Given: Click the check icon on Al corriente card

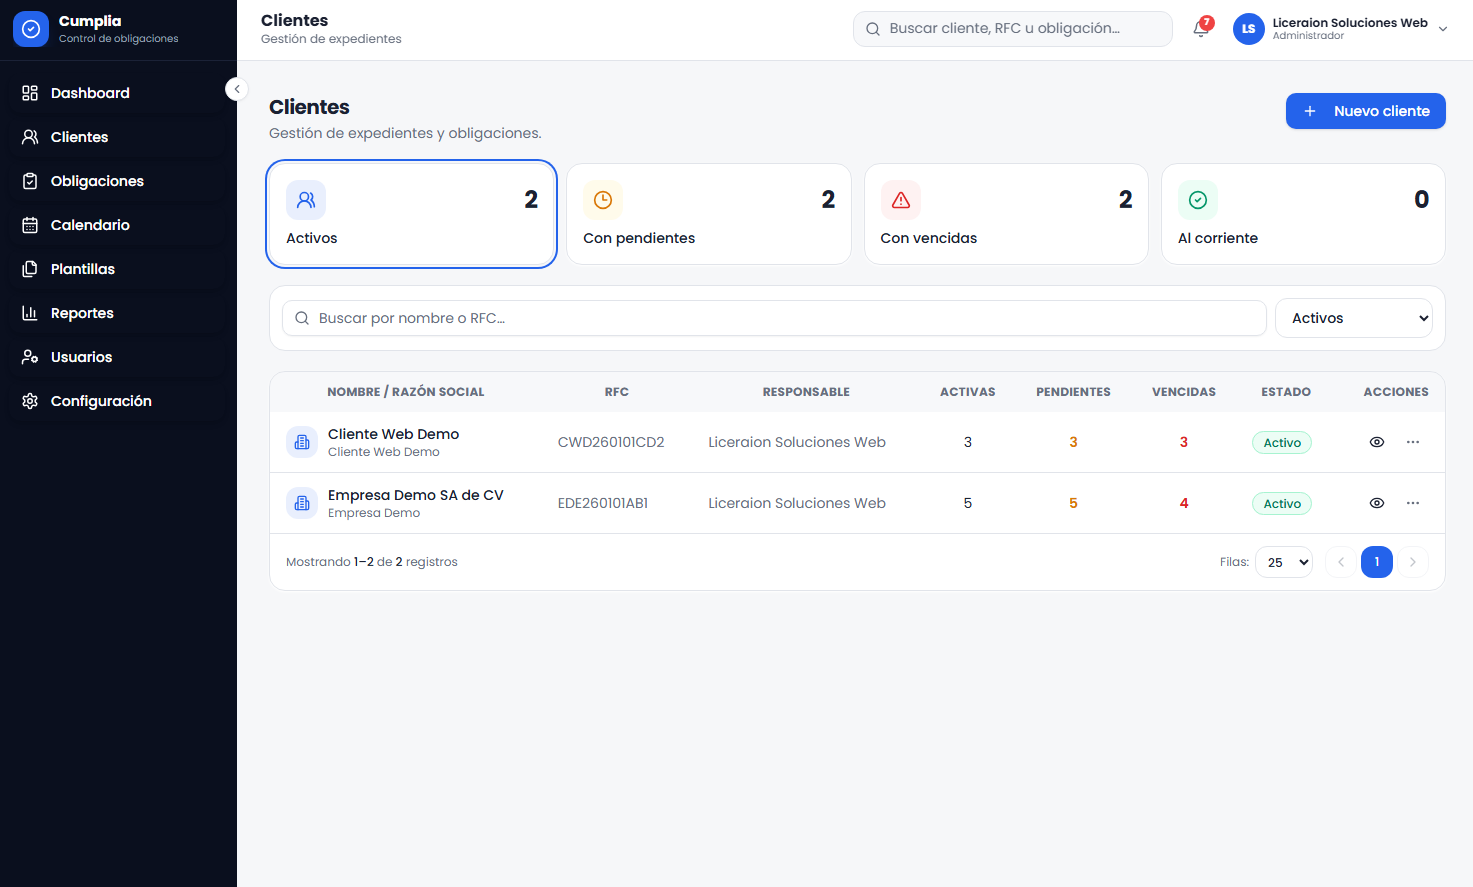Looking at the screenshot, I should (1198, 200).
